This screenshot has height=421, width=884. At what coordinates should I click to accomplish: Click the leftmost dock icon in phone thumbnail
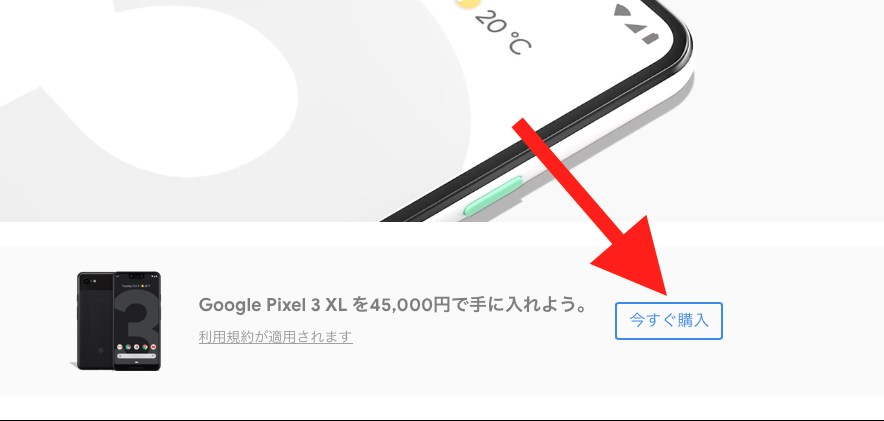tap(120, 347)
